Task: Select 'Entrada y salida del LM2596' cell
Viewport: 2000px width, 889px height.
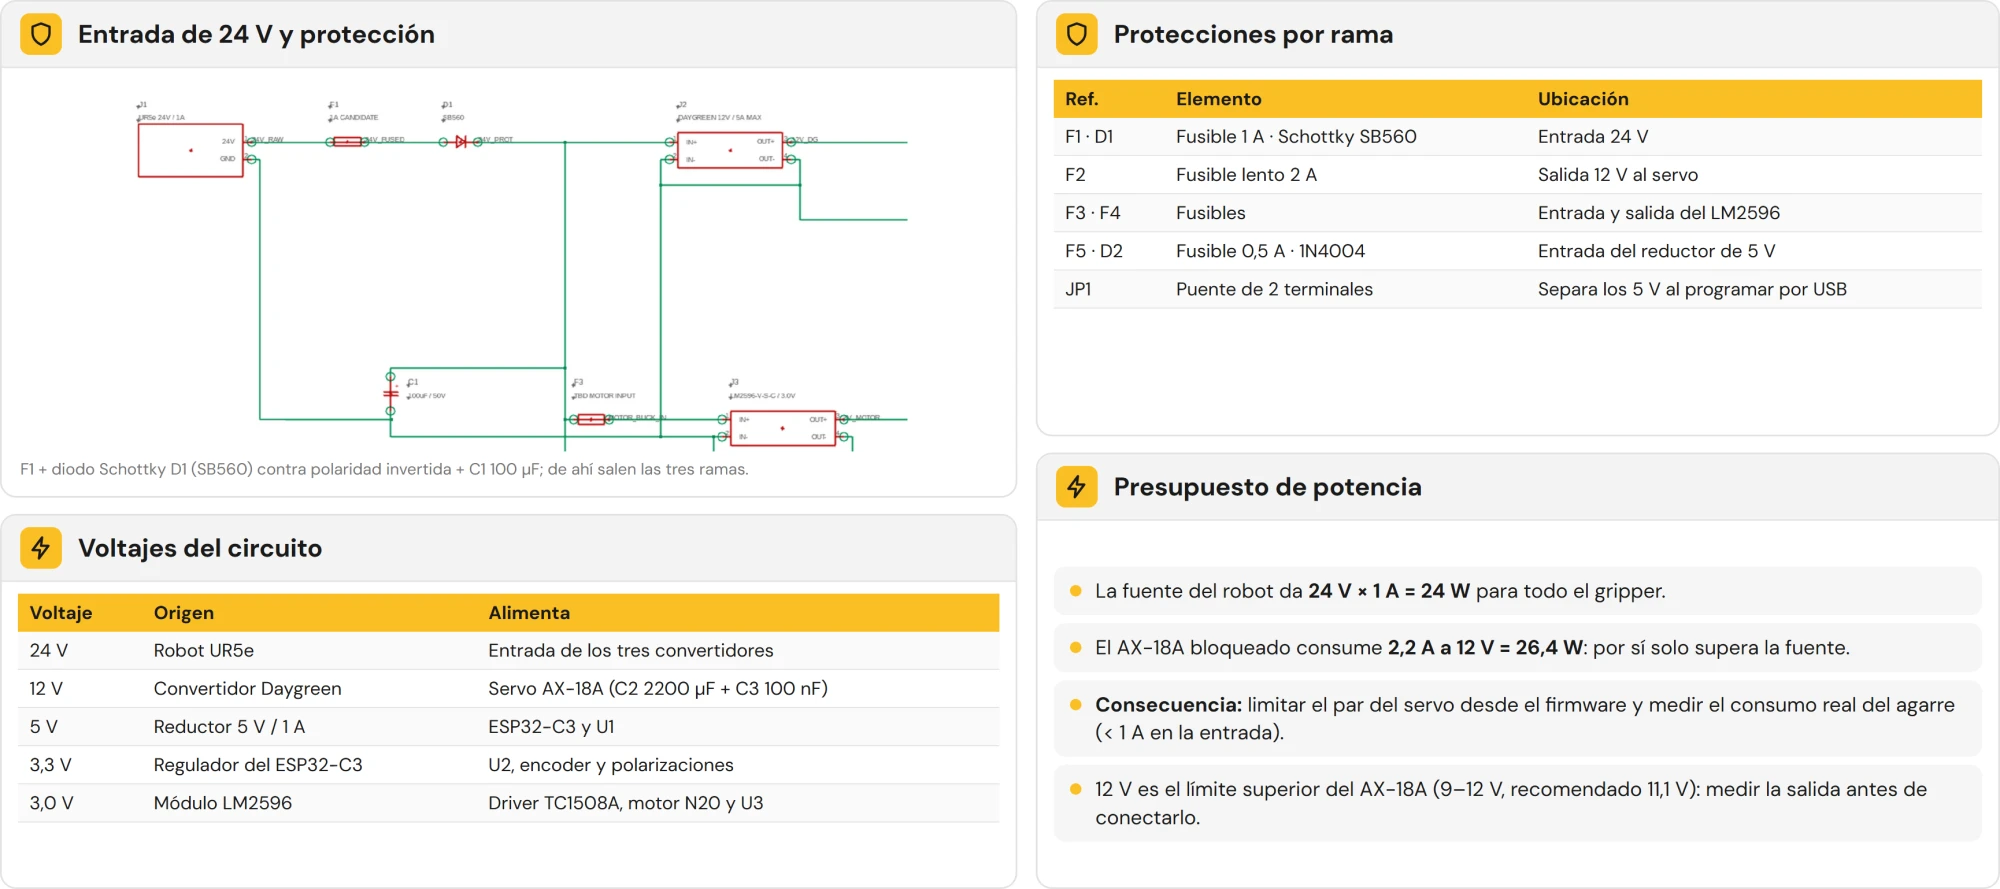Action: click(1659, 213)
